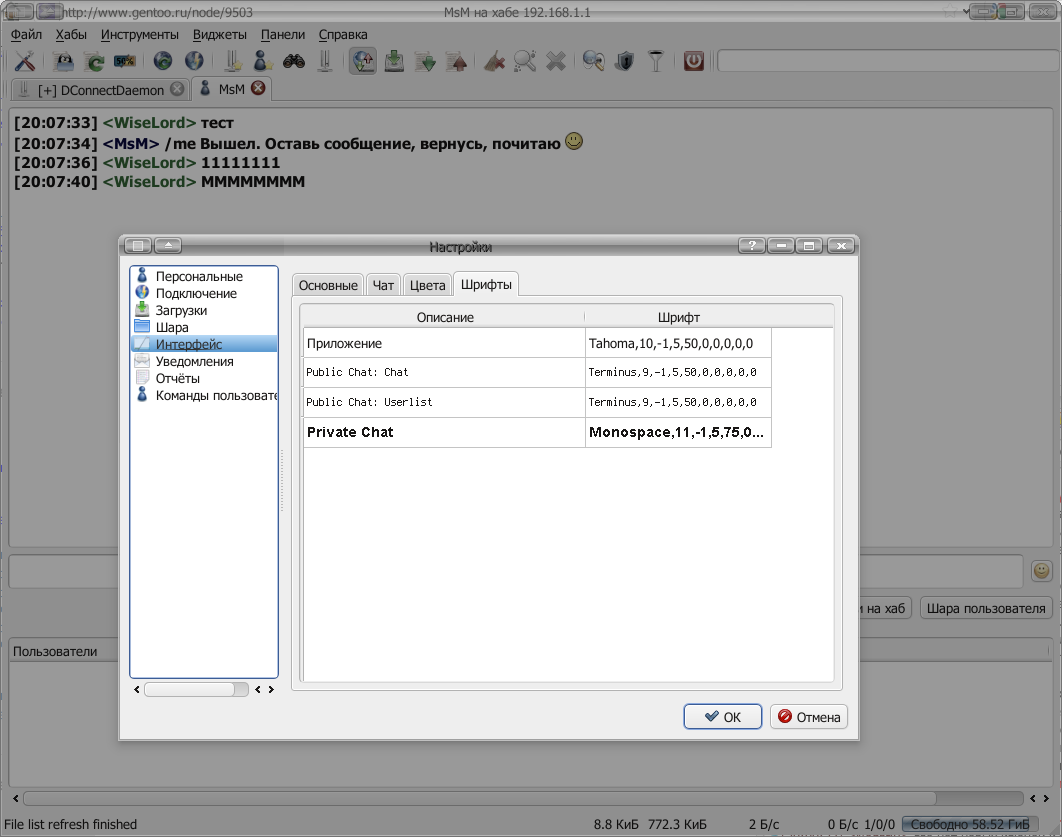
Task: Open the Файл menu
Action: [26, 35]
